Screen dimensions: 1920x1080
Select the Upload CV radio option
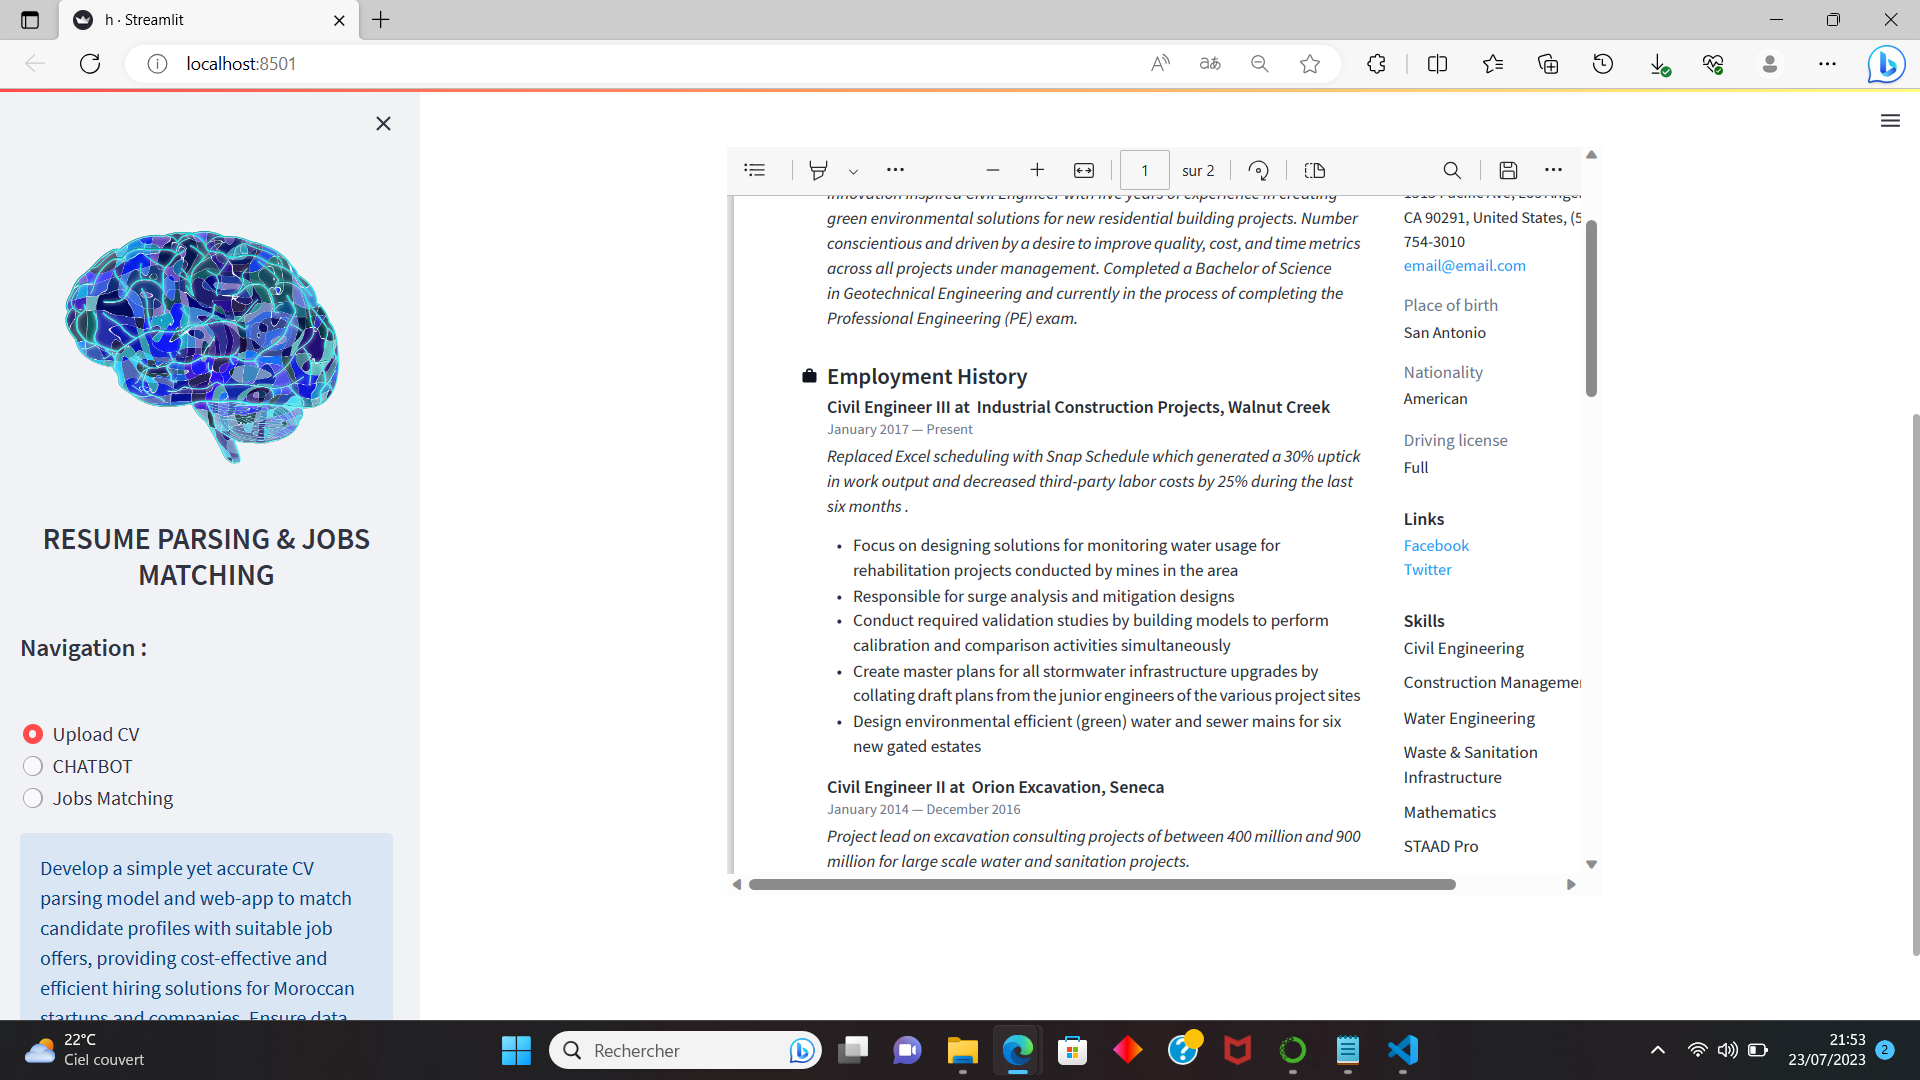coord(33,733)
